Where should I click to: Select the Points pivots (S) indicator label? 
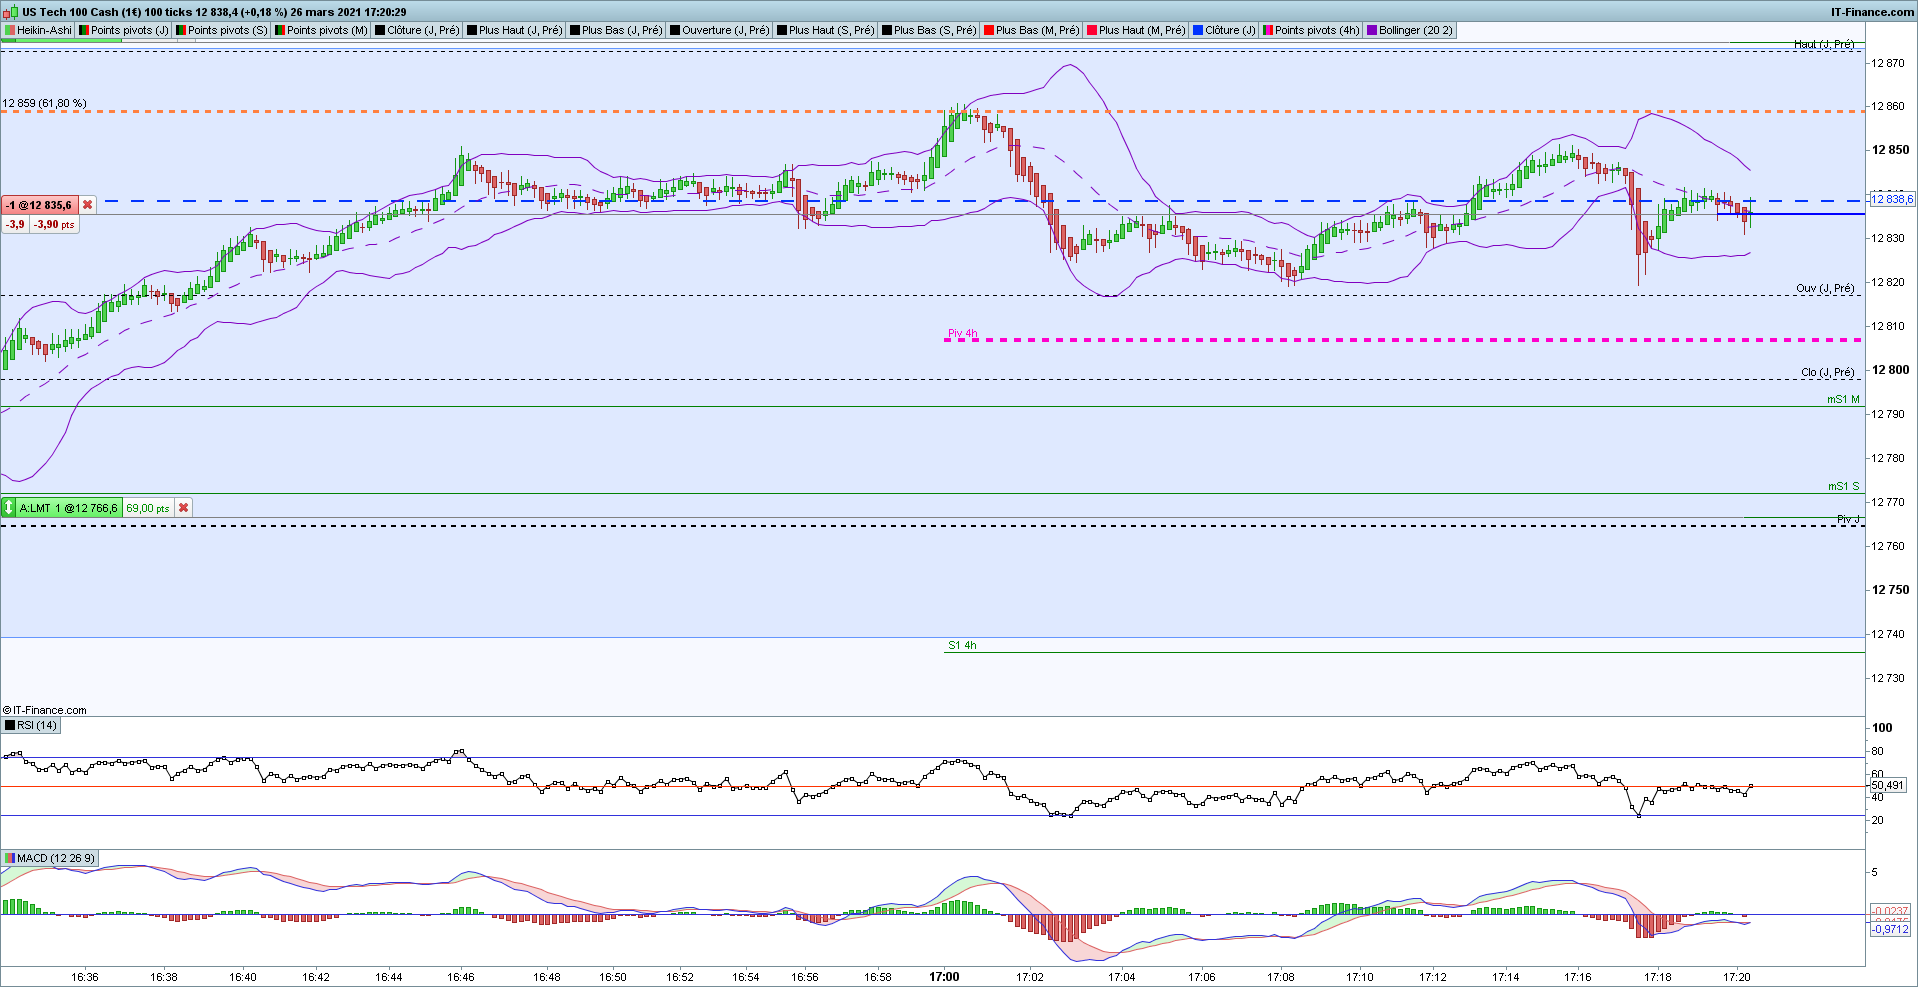coord(222,30)
